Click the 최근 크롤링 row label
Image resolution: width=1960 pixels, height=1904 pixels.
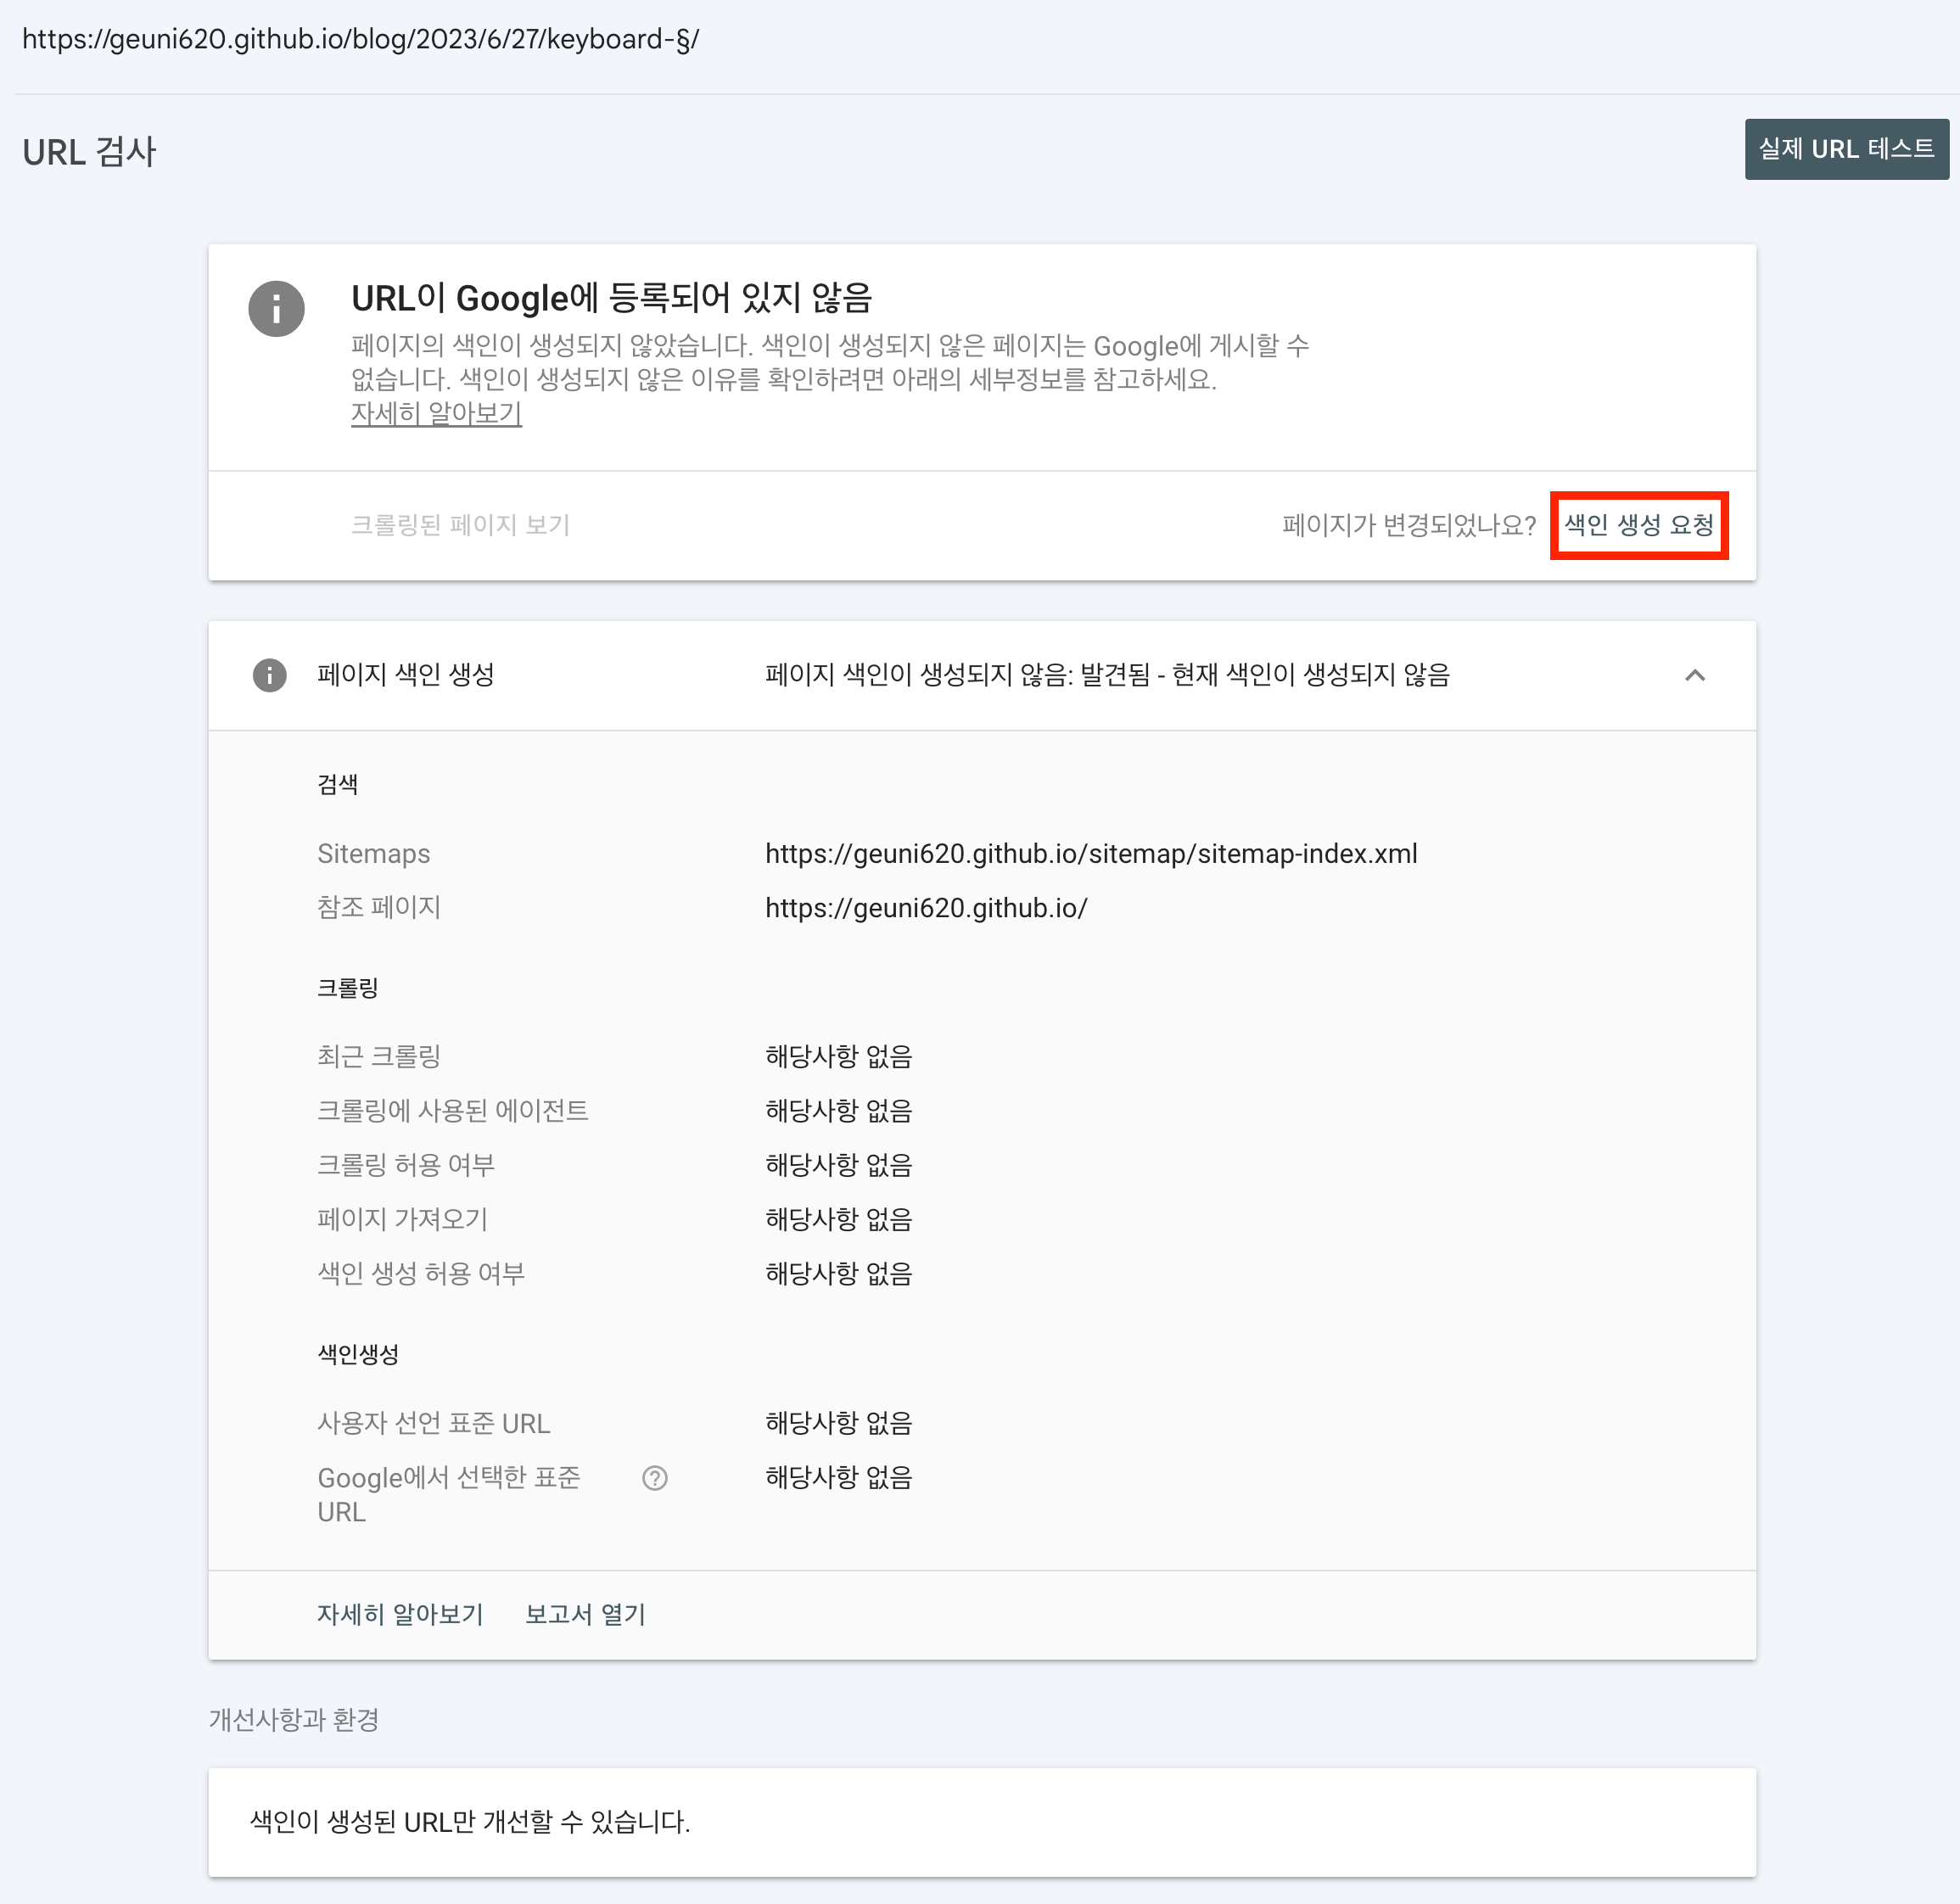[x=379, y=1056]
